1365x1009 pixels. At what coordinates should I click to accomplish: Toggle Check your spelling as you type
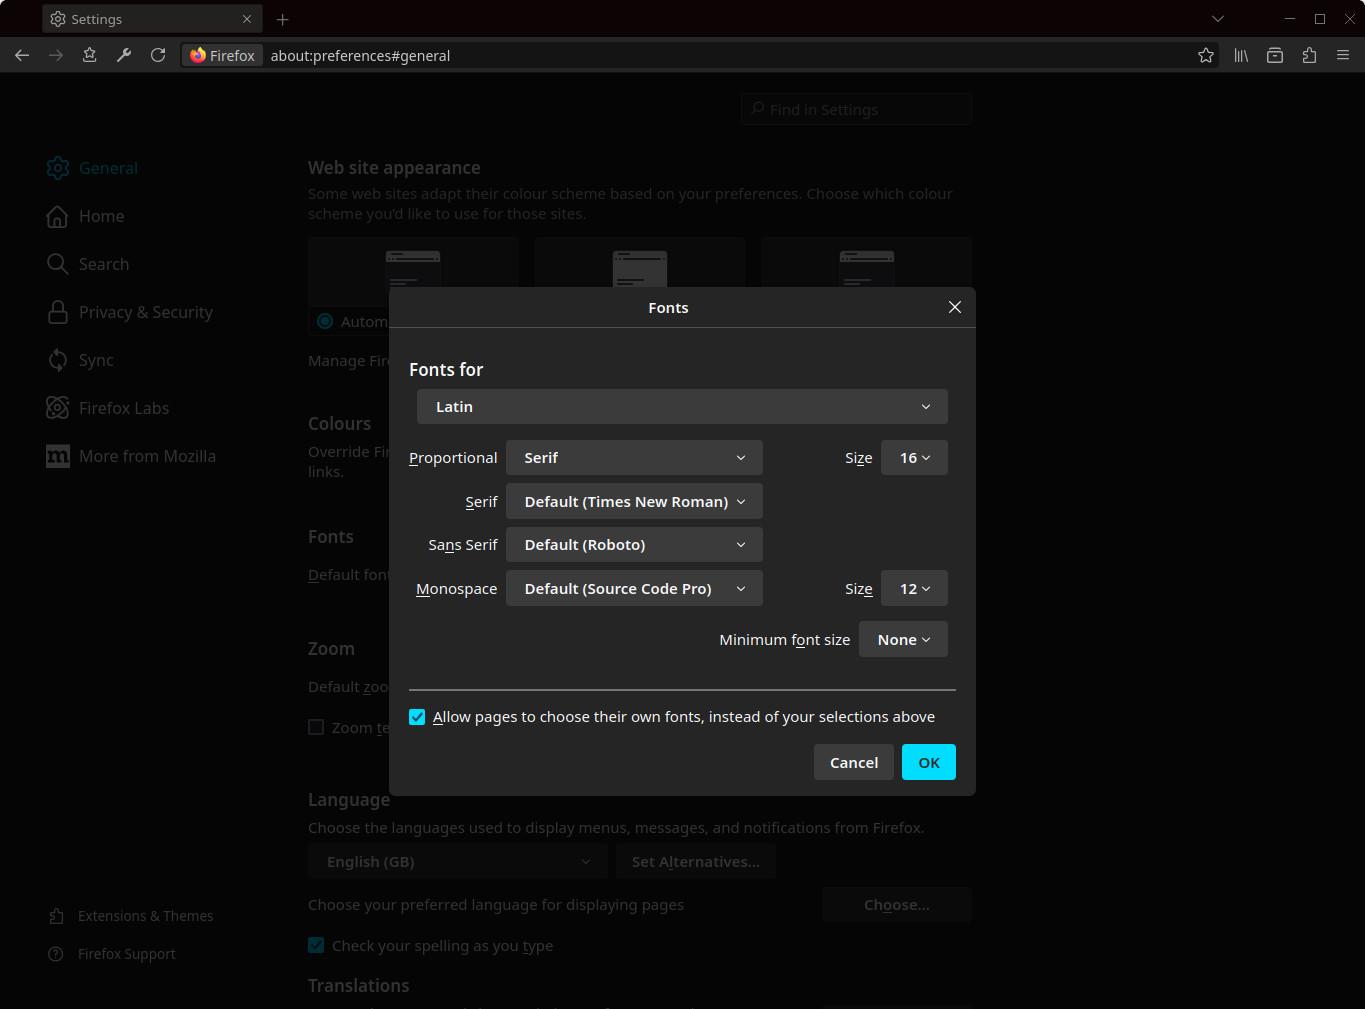(316, 945)
